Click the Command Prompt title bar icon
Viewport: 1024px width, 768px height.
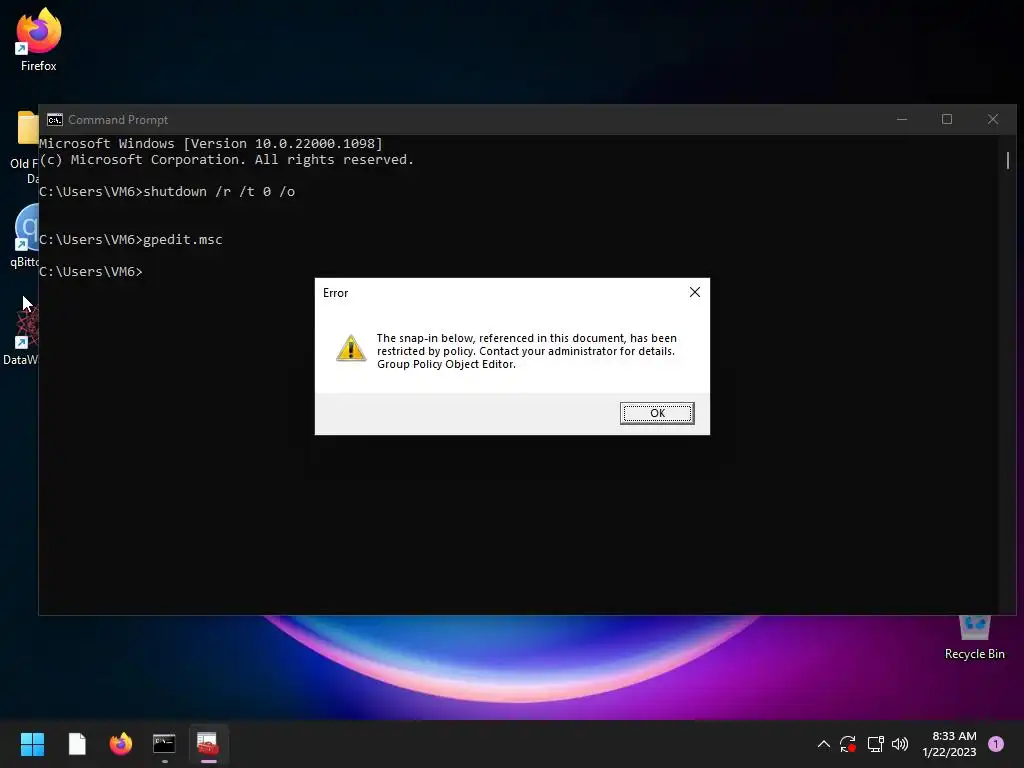55,120
